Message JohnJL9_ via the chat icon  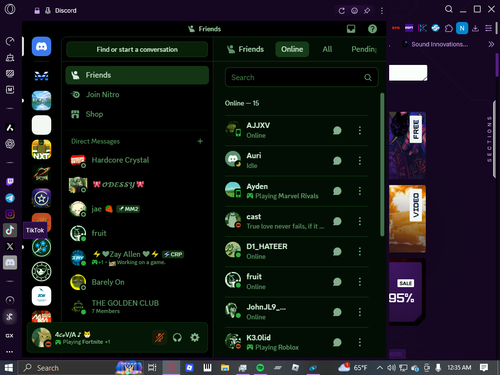(x=337, y=312)
